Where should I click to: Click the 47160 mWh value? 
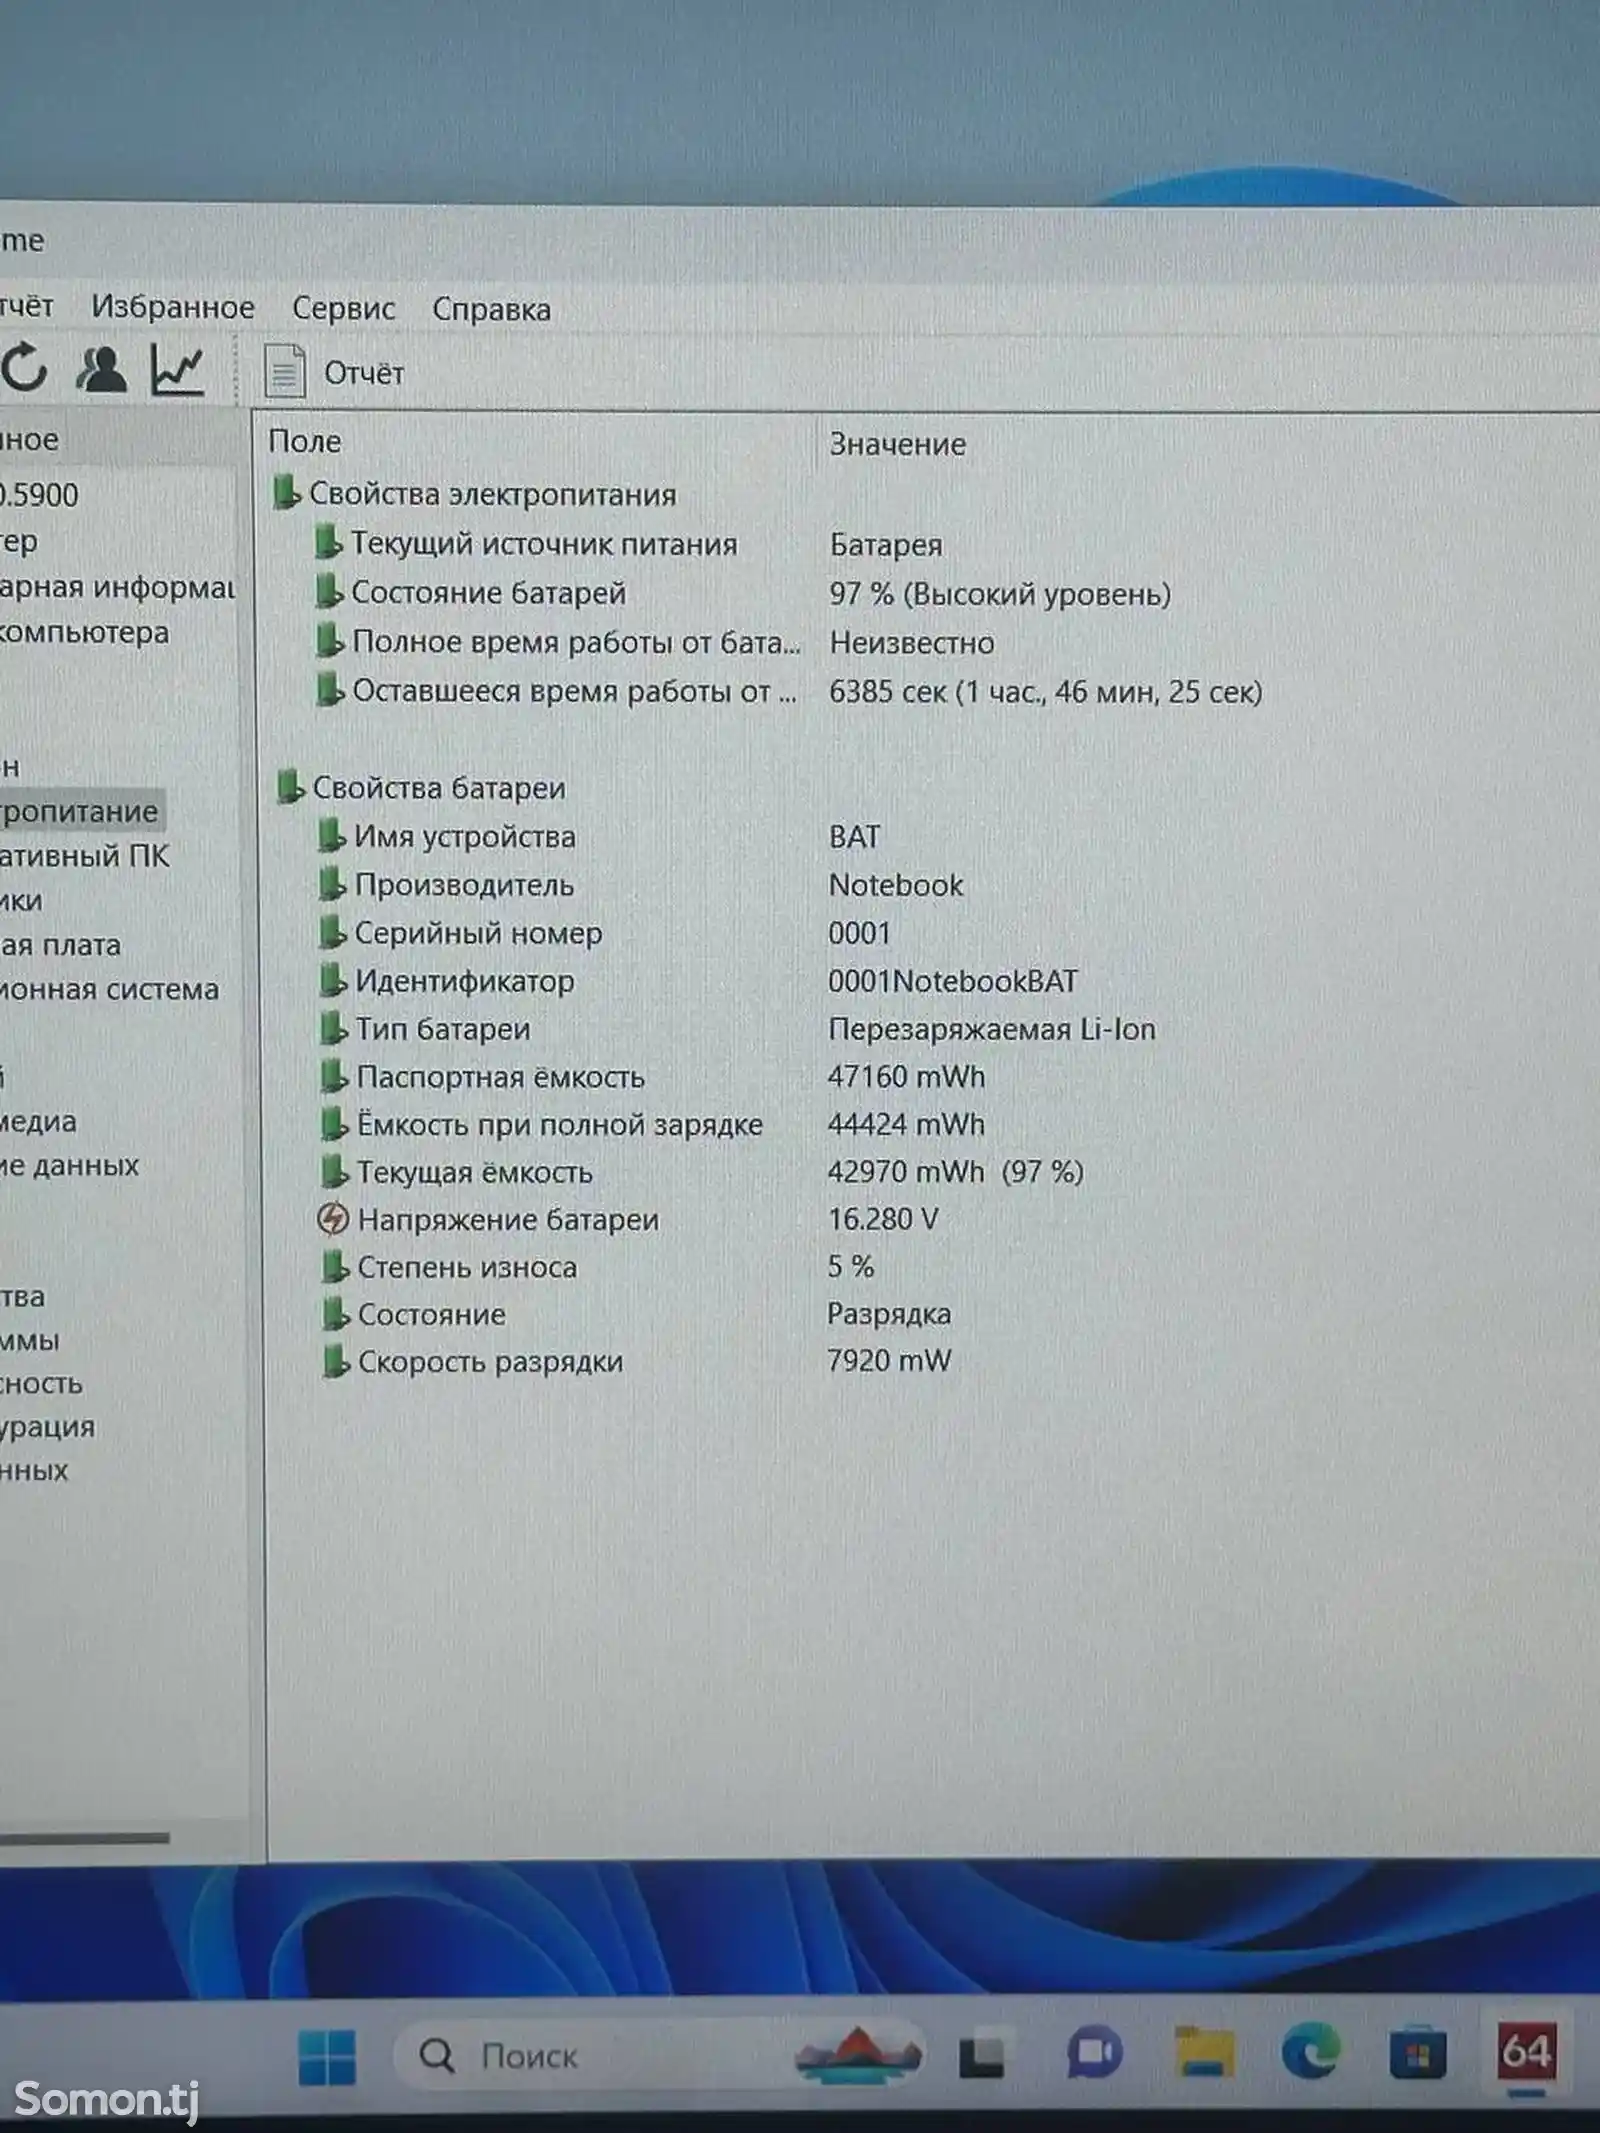[x=906, y=1076]
